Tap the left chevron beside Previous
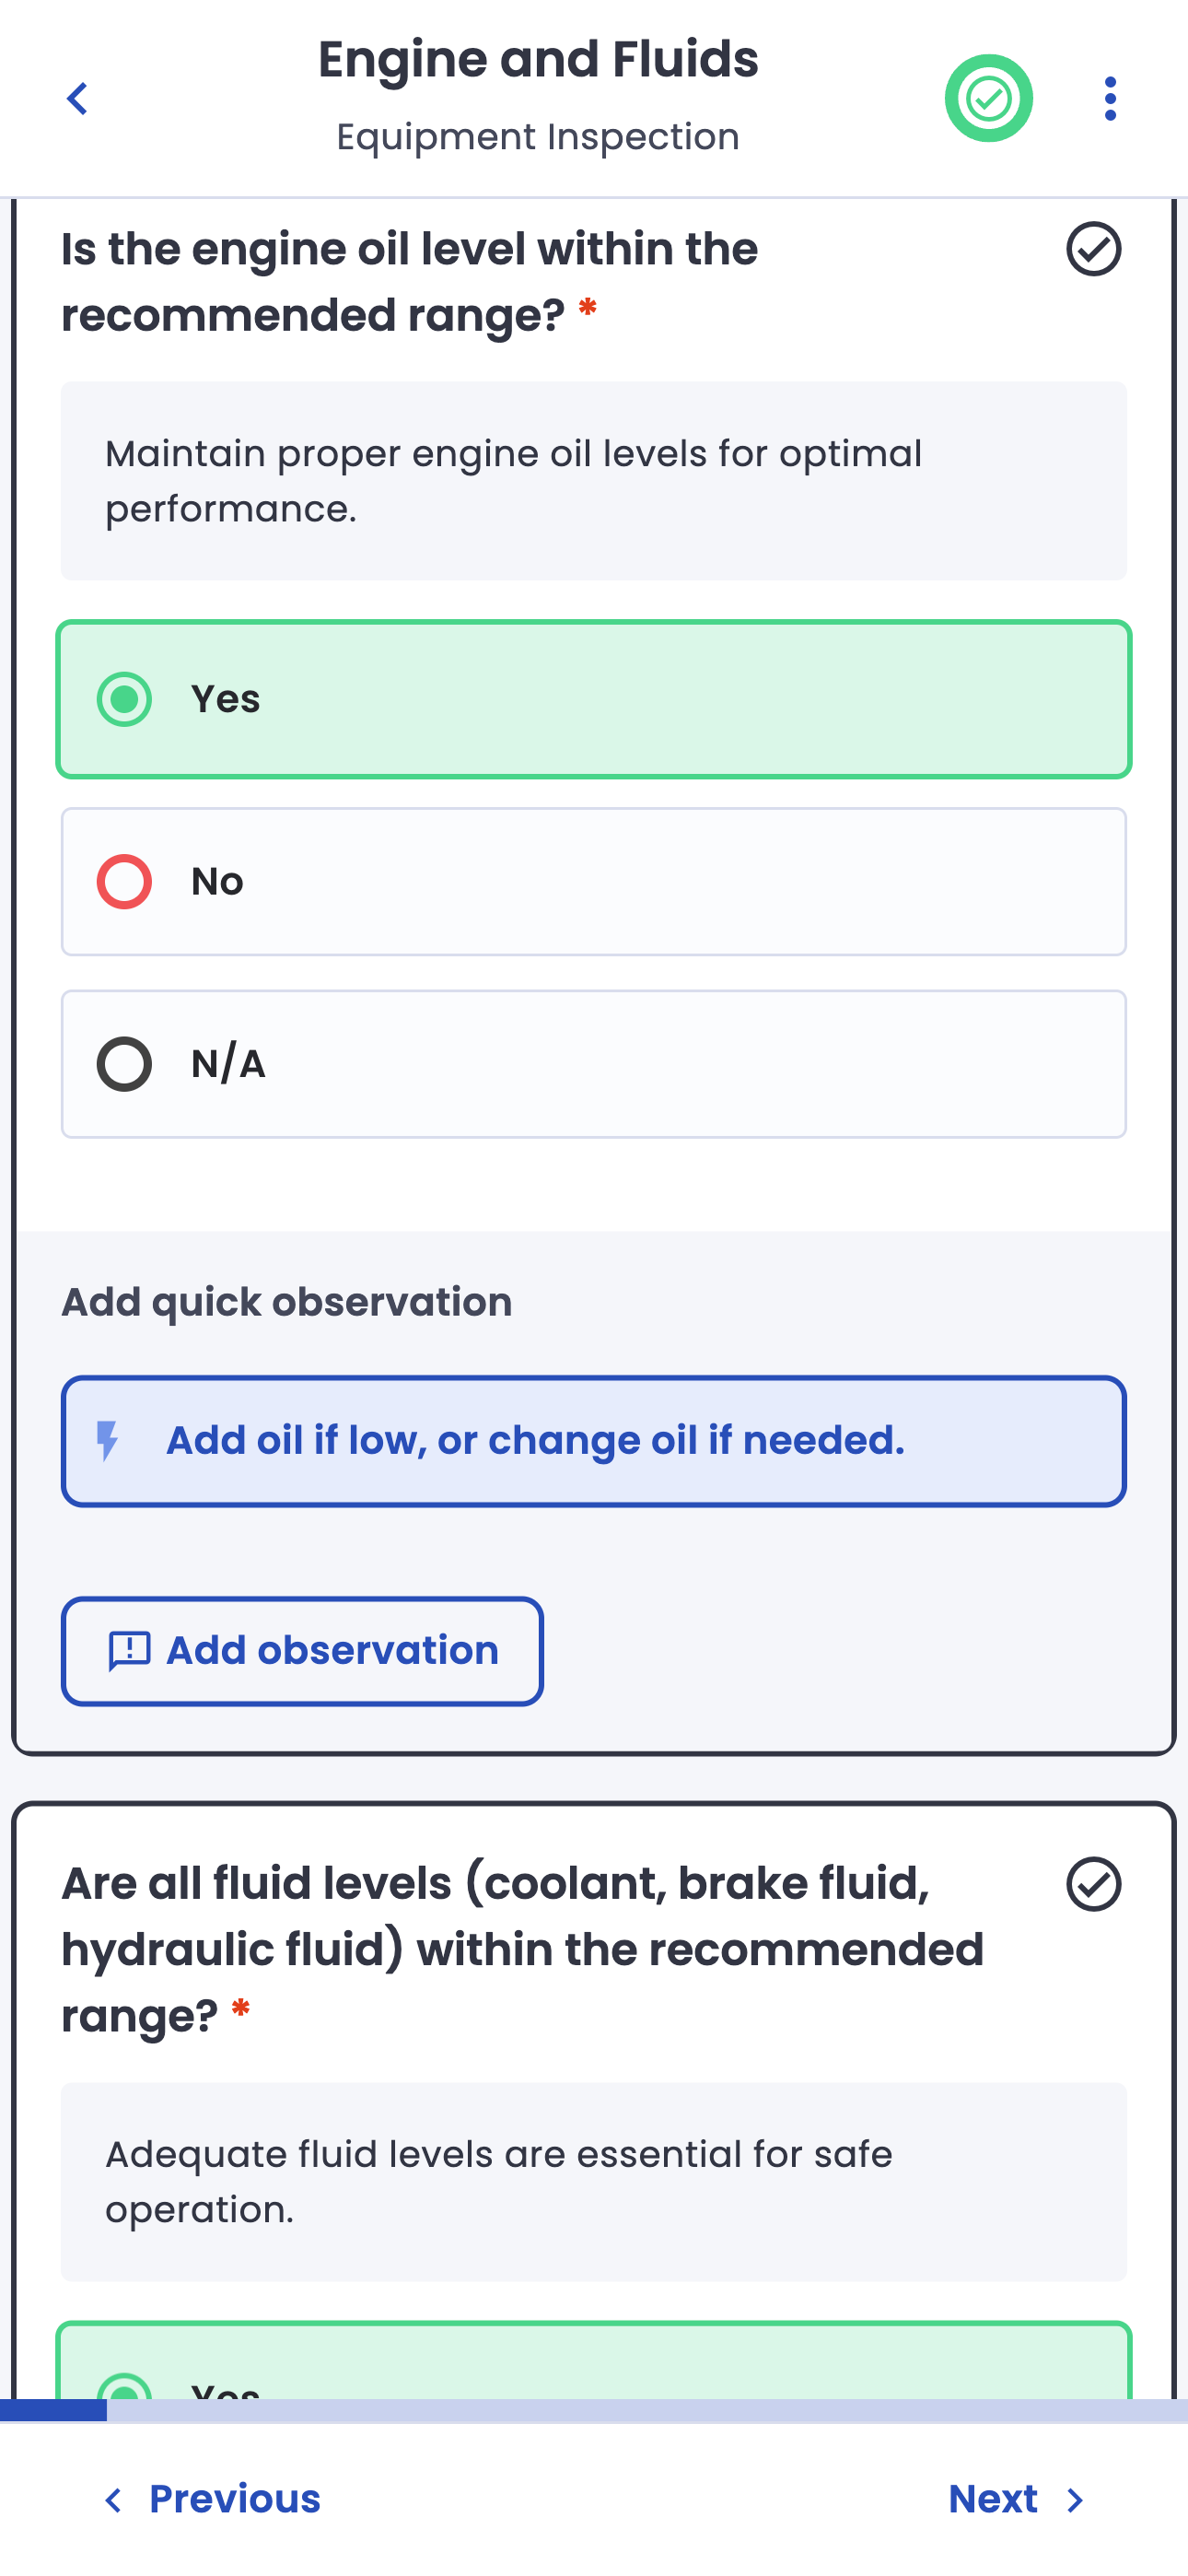The width and height of the screenshot is (1188, 2576). tap(114, 2500)
